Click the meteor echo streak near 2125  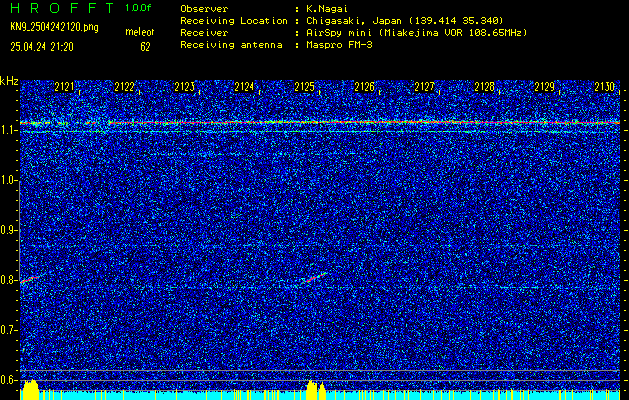click(314, 278)
